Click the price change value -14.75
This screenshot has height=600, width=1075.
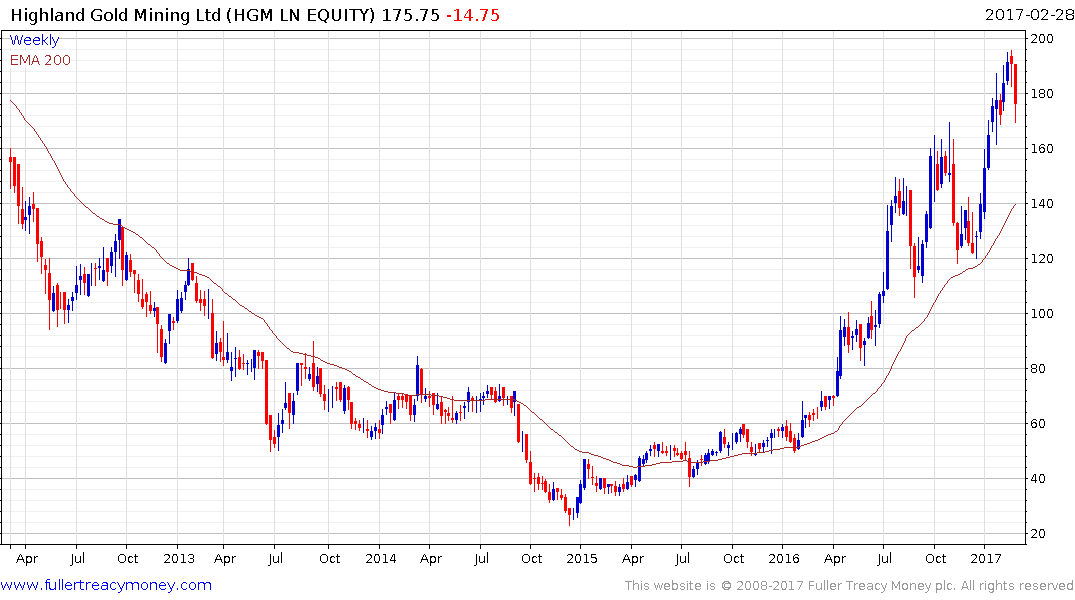473,15
